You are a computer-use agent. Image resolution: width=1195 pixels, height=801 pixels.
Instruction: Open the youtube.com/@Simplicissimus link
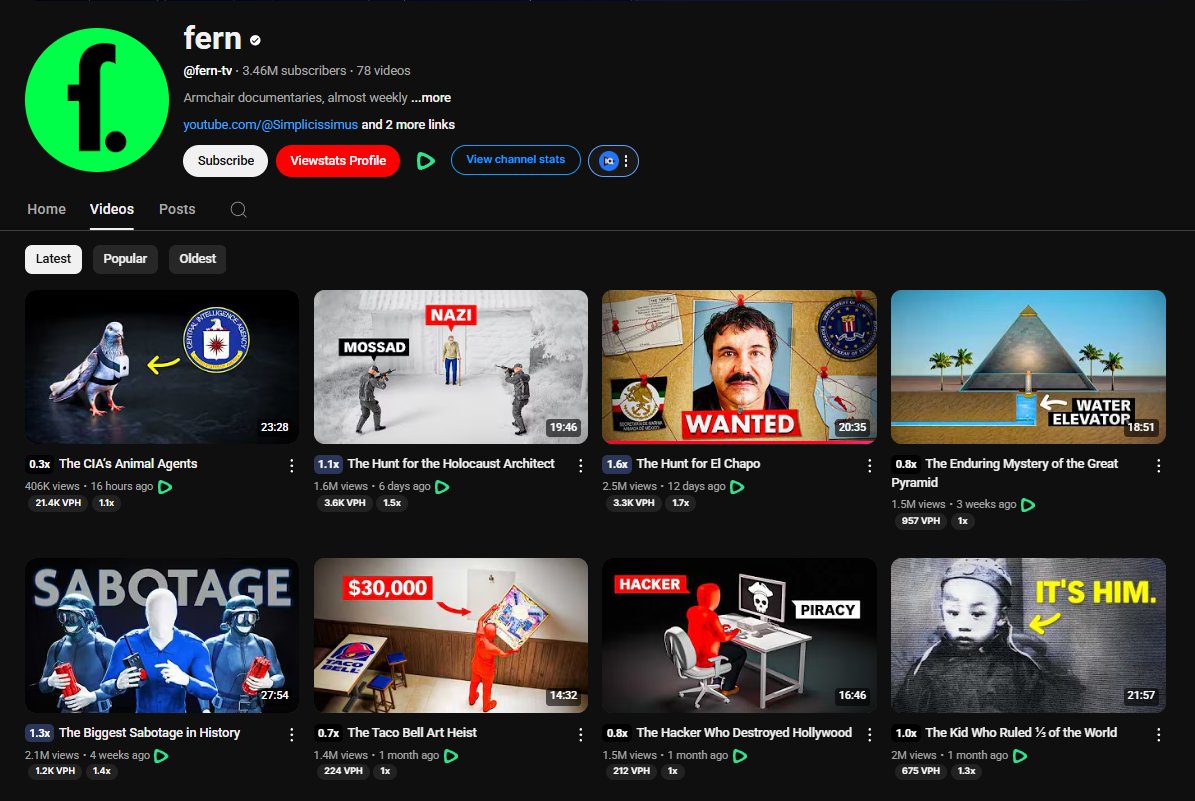pos(271,124)
